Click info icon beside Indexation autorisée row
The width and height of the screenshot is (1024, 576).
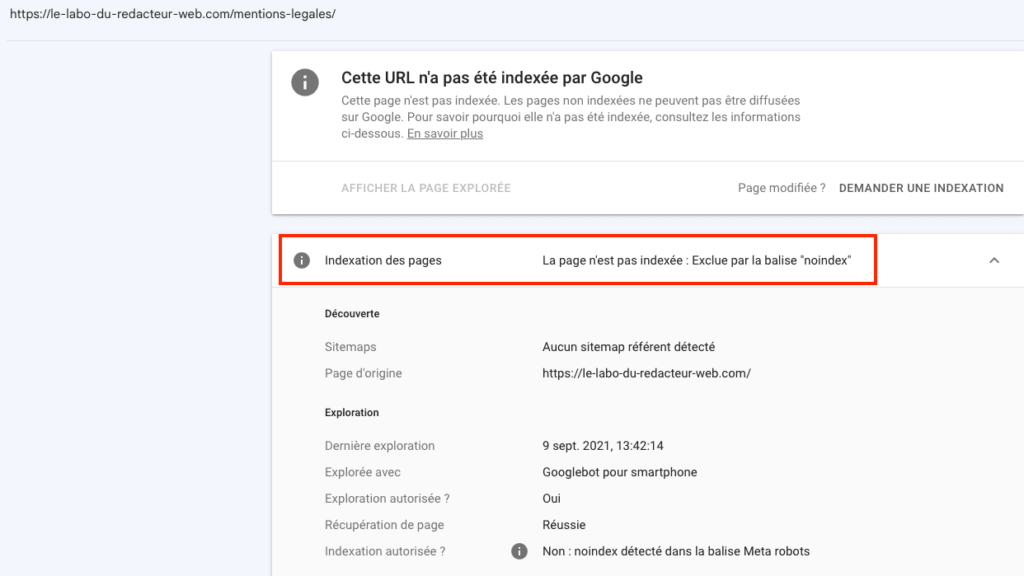pyautogui.click(x=519, y=551)
